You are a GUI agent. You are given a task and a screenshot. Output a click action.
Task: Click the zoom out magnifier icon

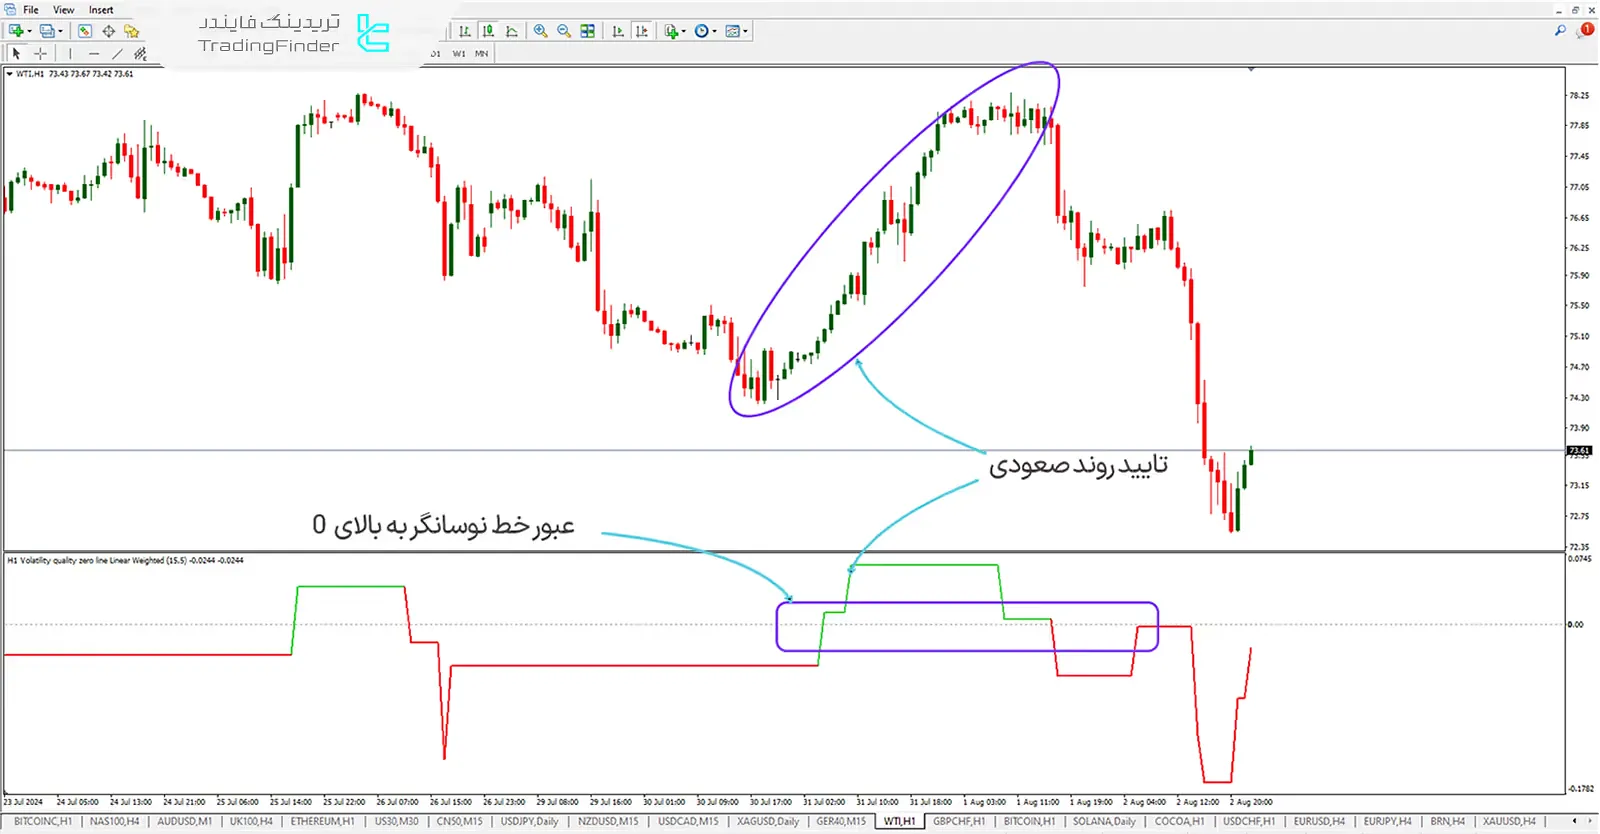564,31
